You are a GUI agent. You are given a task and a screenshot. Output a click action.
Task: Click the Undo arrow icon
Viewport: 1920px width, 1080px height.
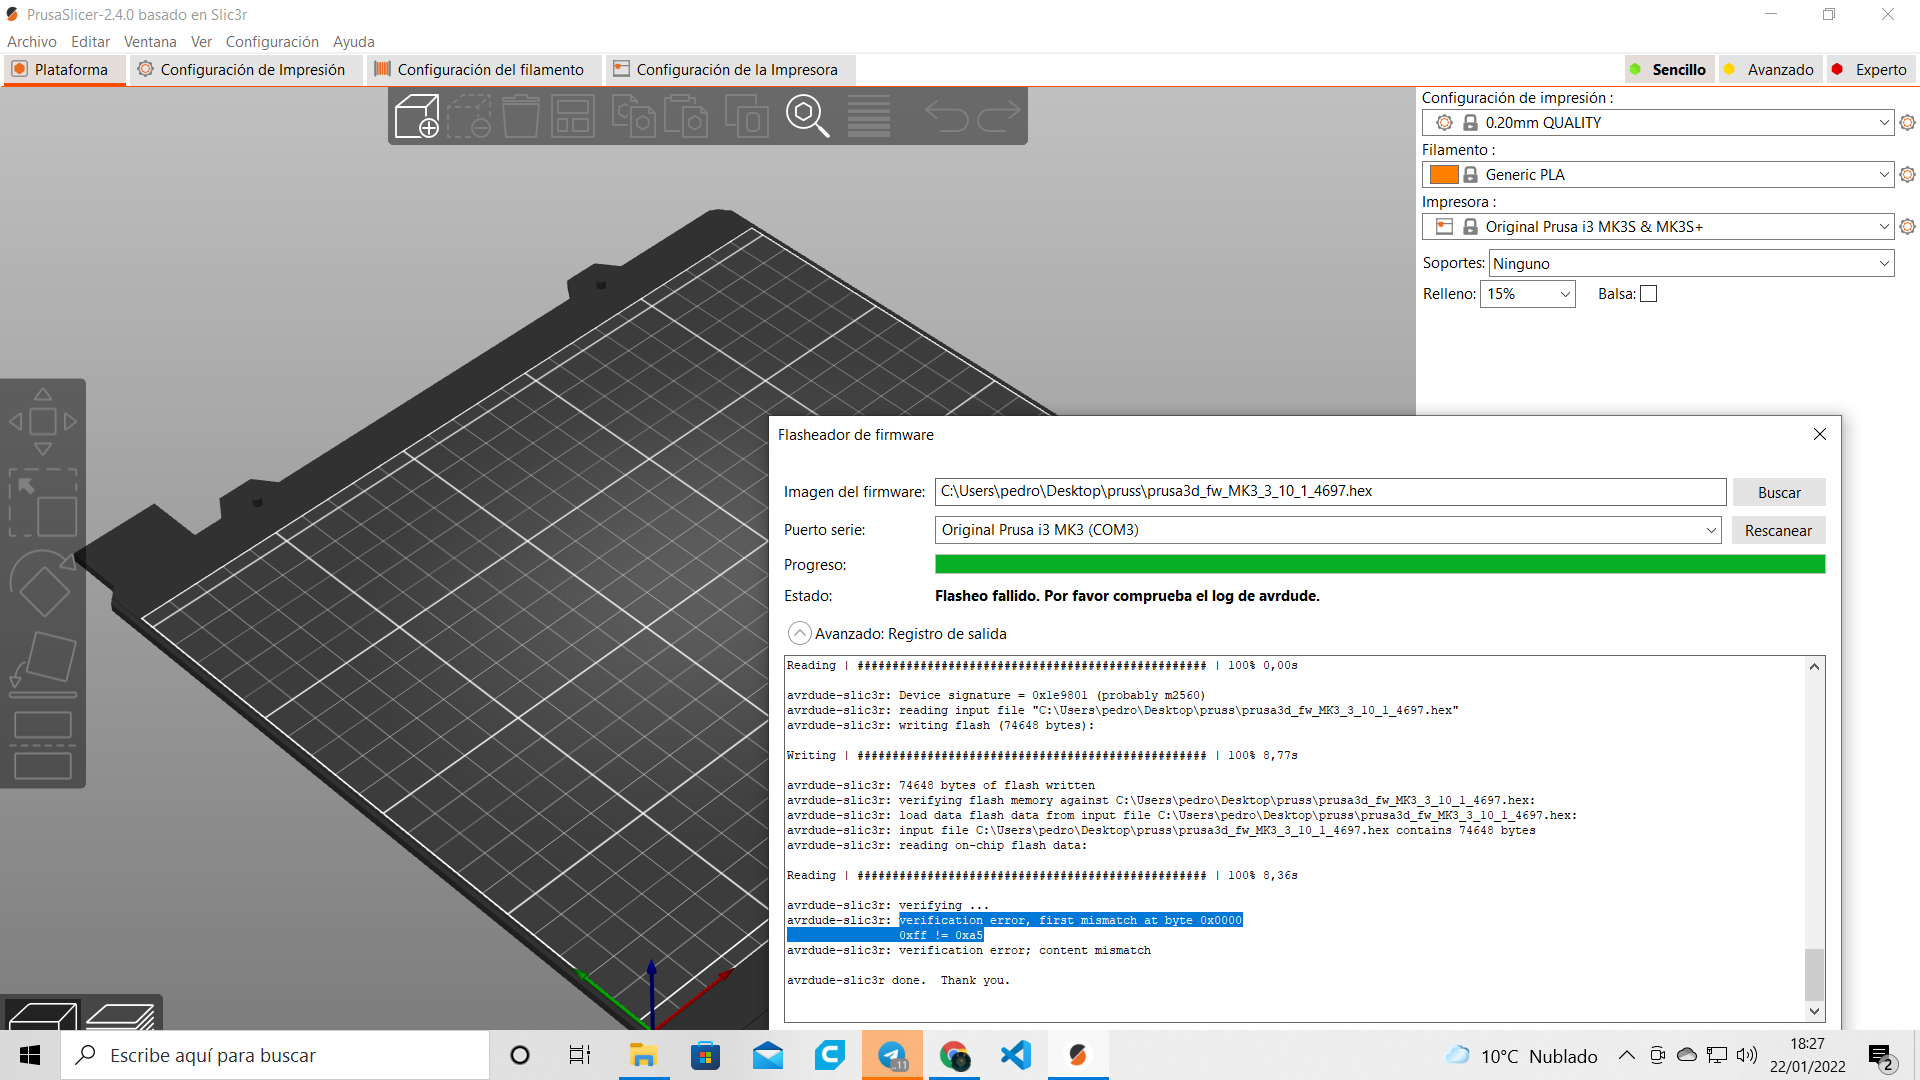[x=946, y=116]
